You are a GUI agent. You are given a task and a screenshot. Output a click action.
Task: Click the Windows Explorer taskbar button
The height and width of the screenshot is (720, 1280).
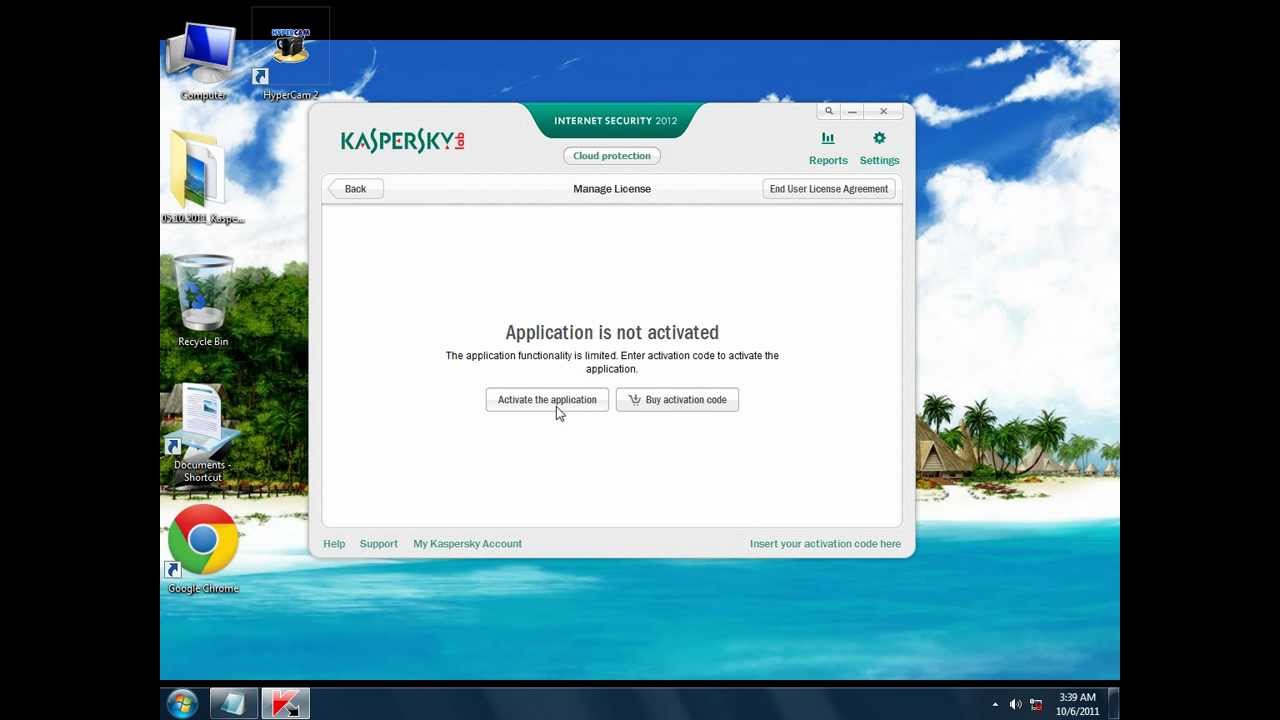coord(233,704)
